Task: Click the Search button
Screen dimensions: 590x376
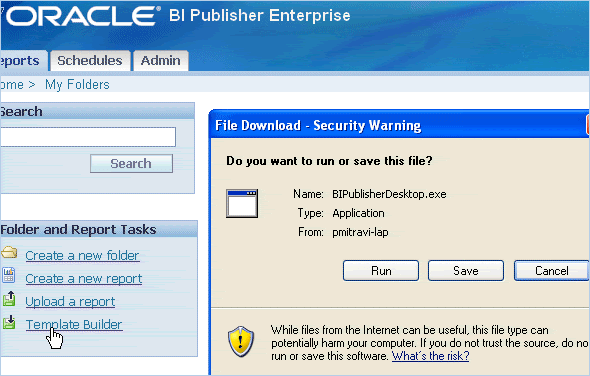Action: tap(131, 163)
